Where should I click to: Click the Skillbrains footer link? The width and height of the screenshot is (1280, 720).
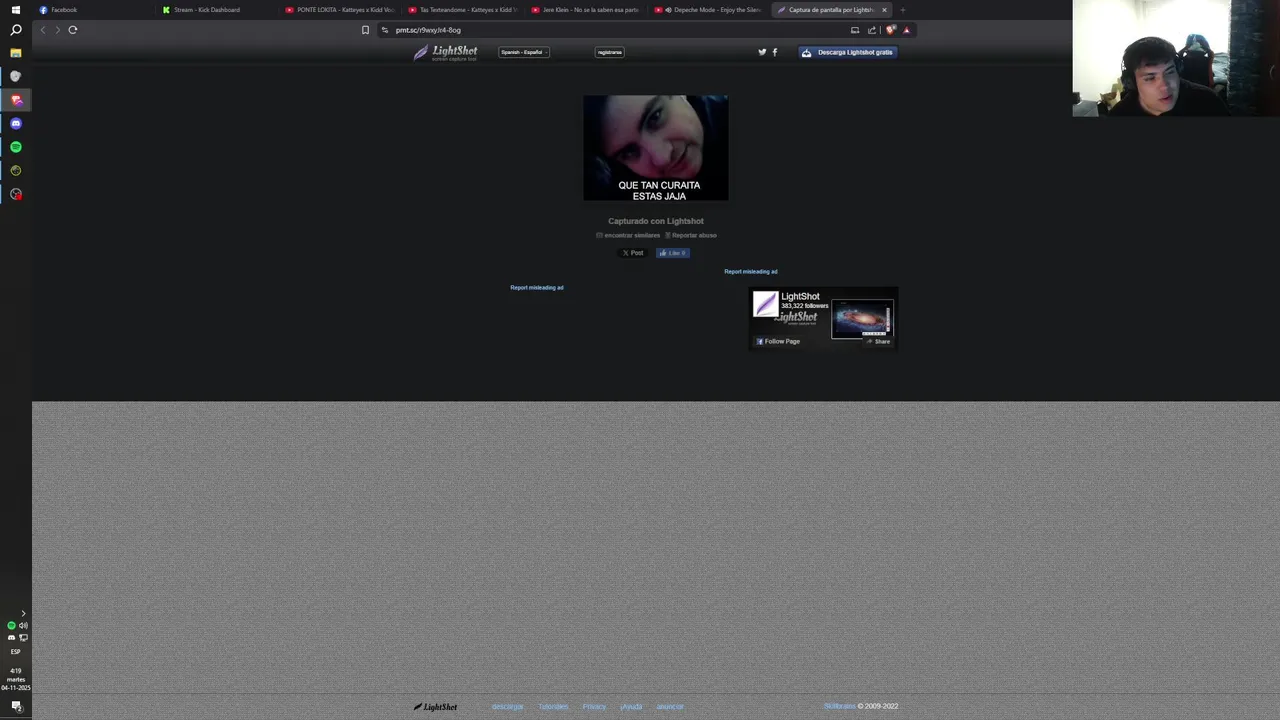(x=840, y=707)
